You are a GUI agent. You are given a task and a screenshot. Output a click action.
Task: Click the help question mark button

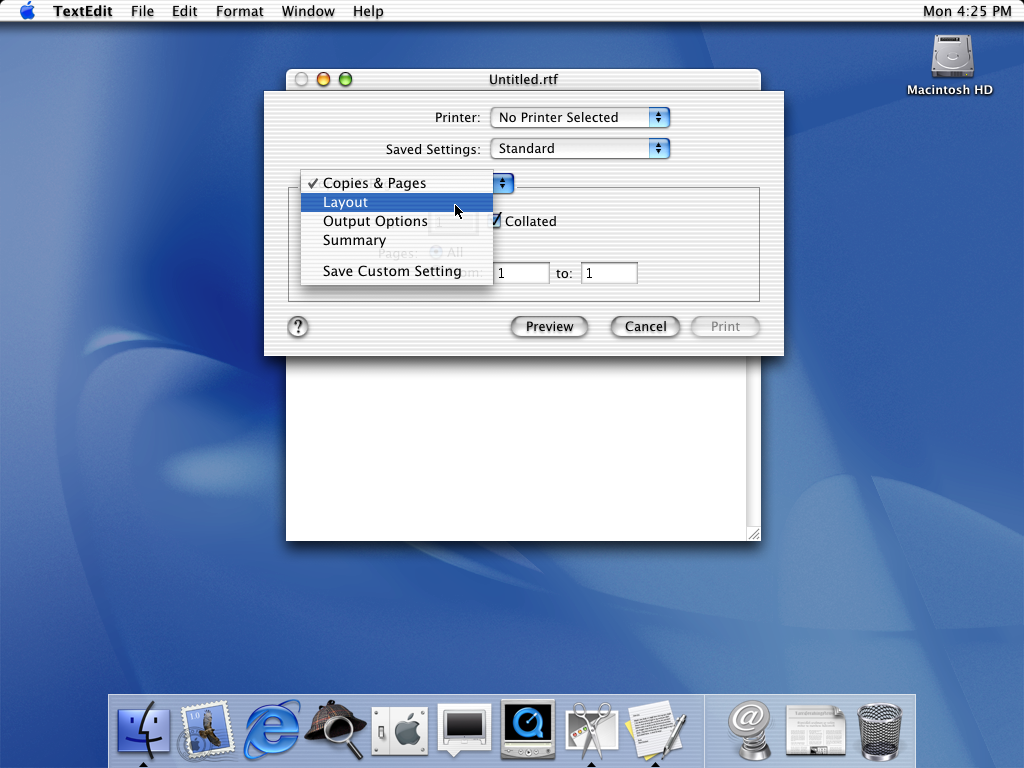(298, 327)
